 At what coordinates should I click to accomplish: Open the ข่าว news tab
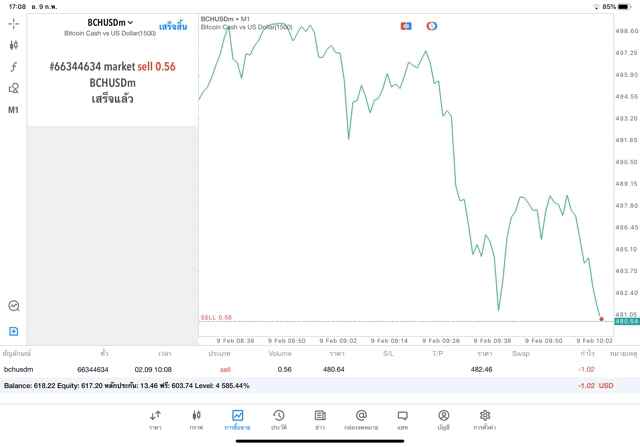point(320,420)
